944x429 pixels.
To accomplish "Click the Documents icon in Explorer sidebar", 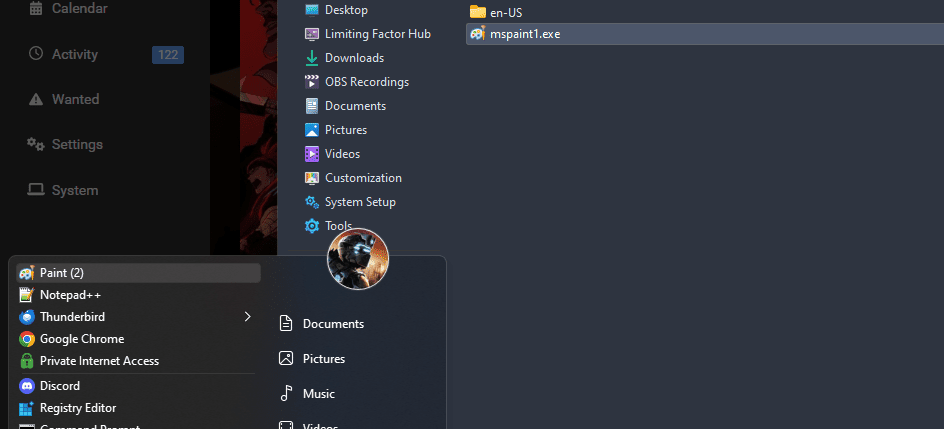I will tap(312, 106).
